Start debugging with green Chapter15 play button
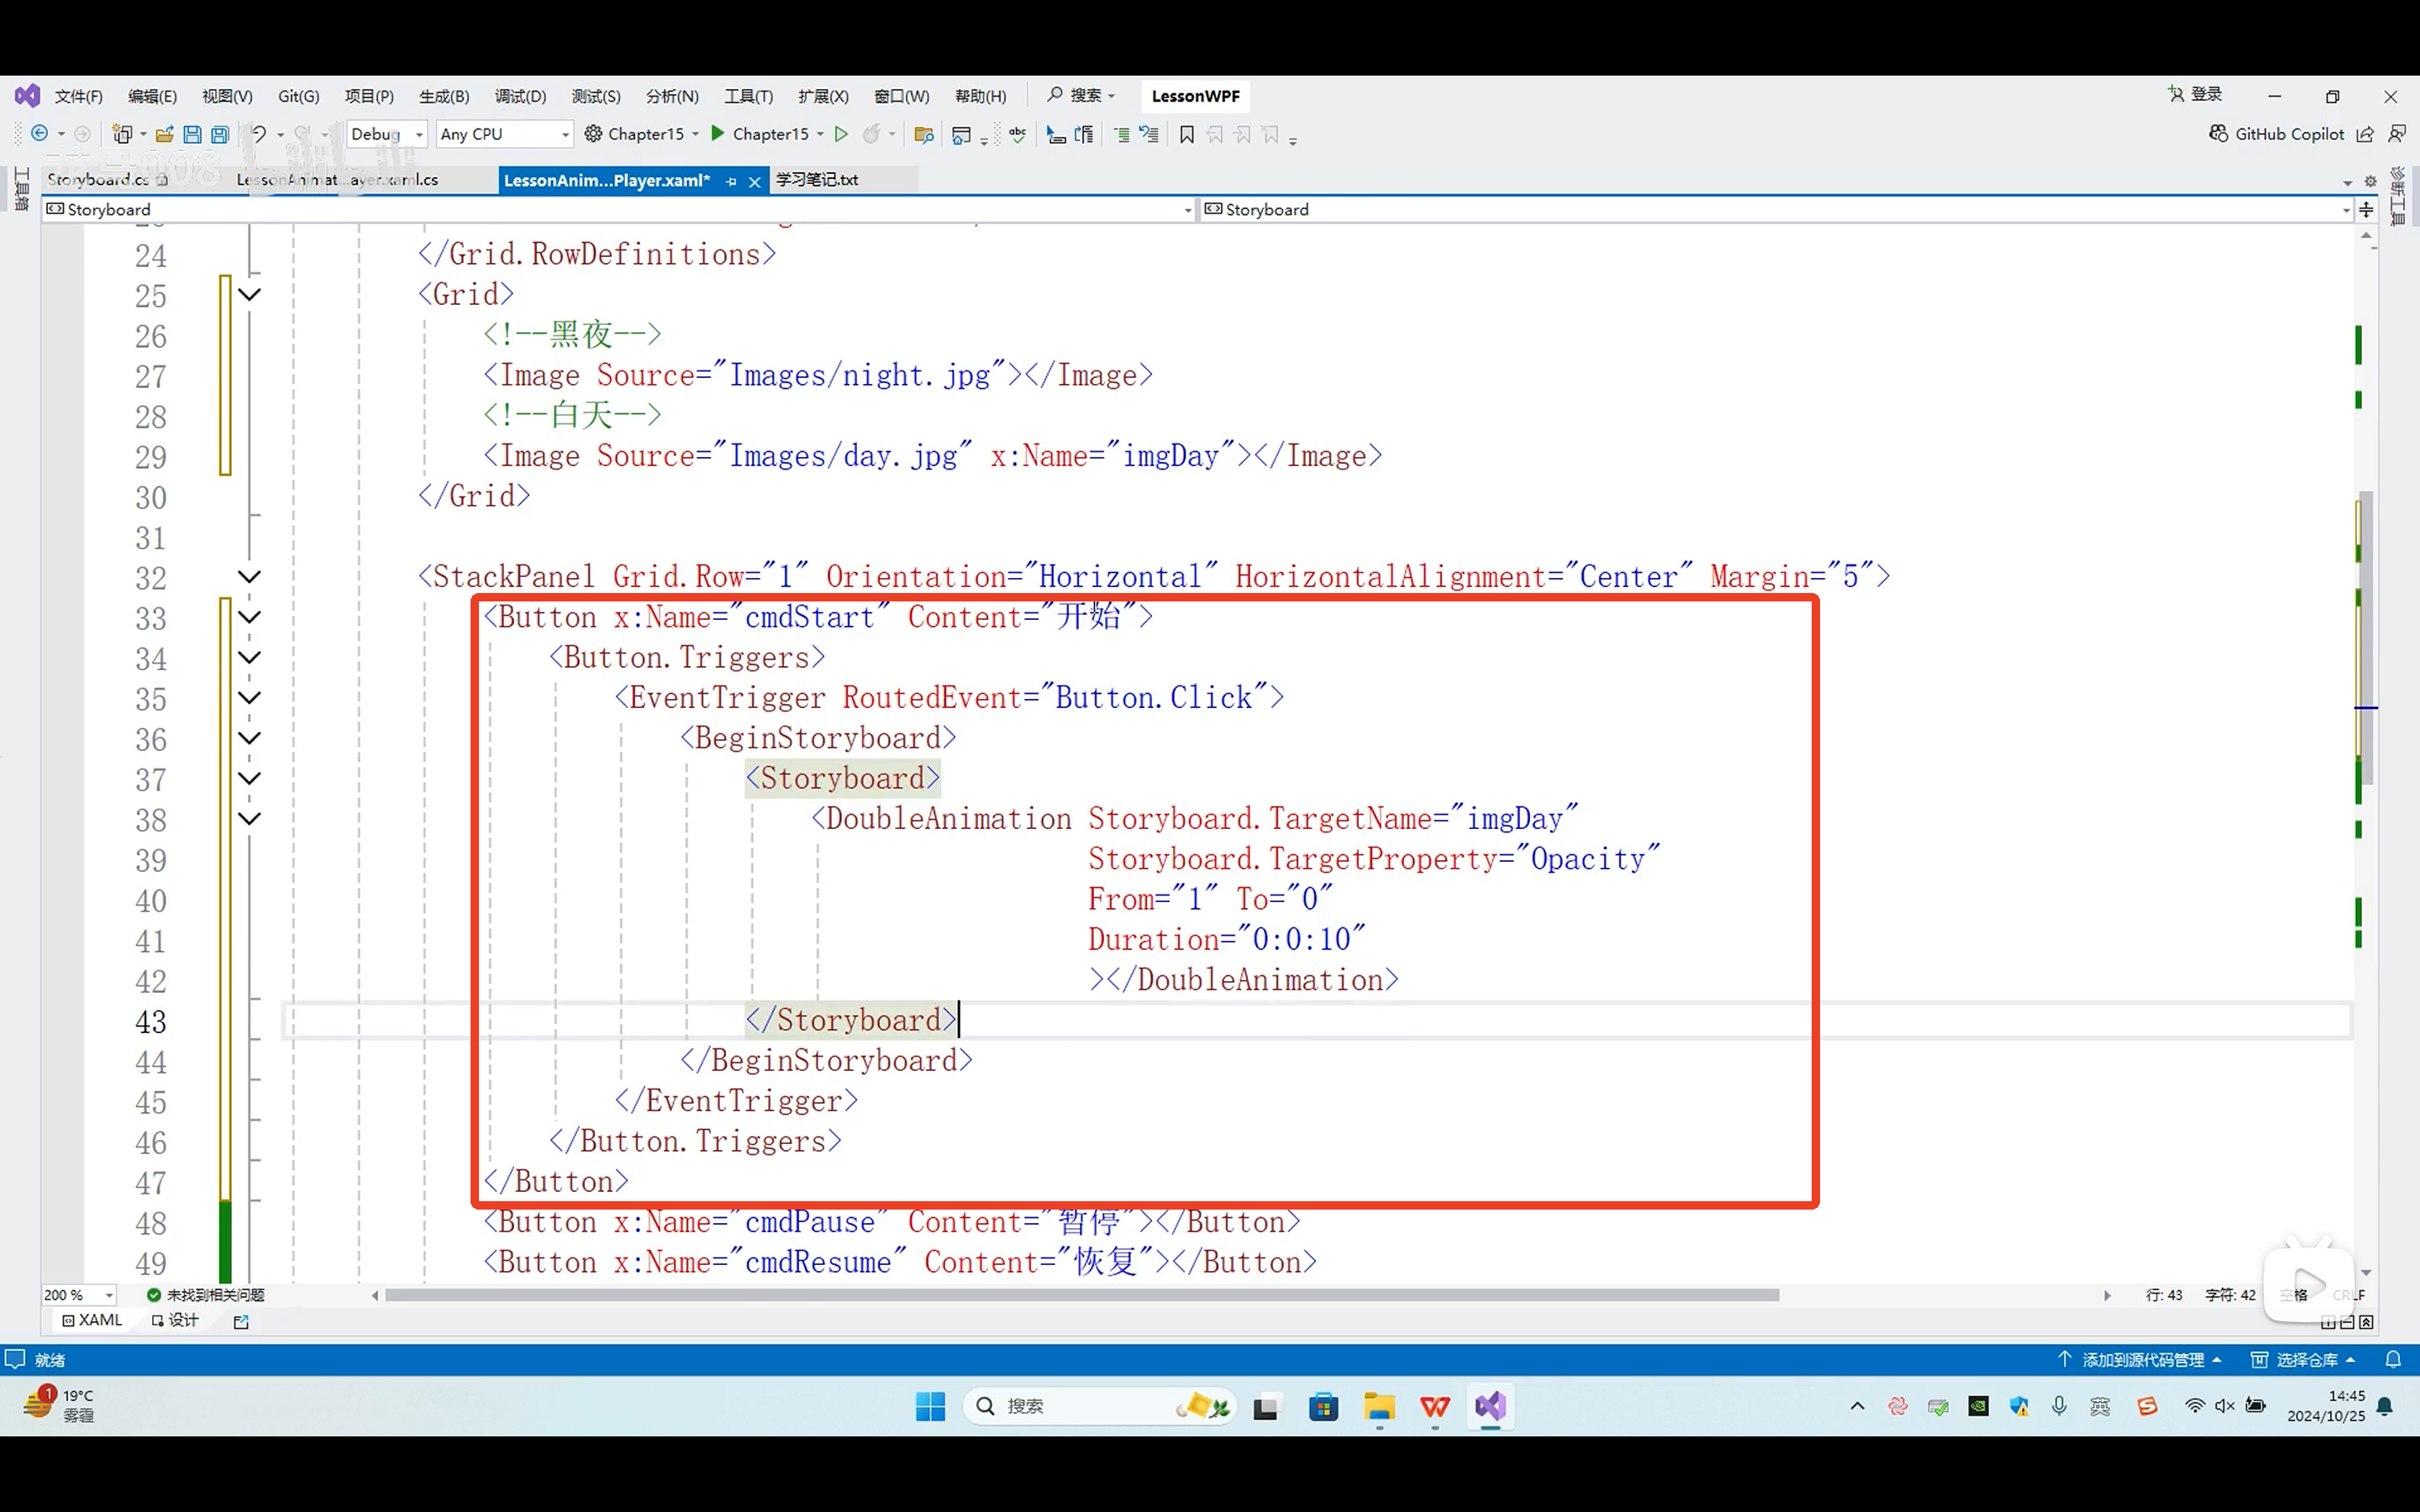This screenshot has height=1512, width=2420. pos(718,133)
